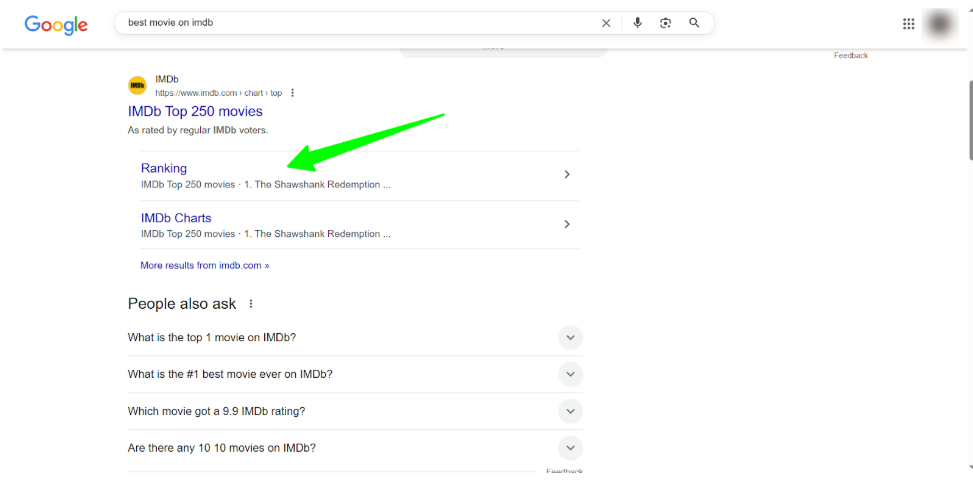
Task: Click the chevron on the IMDb Charts row
Action: point(567,224)
